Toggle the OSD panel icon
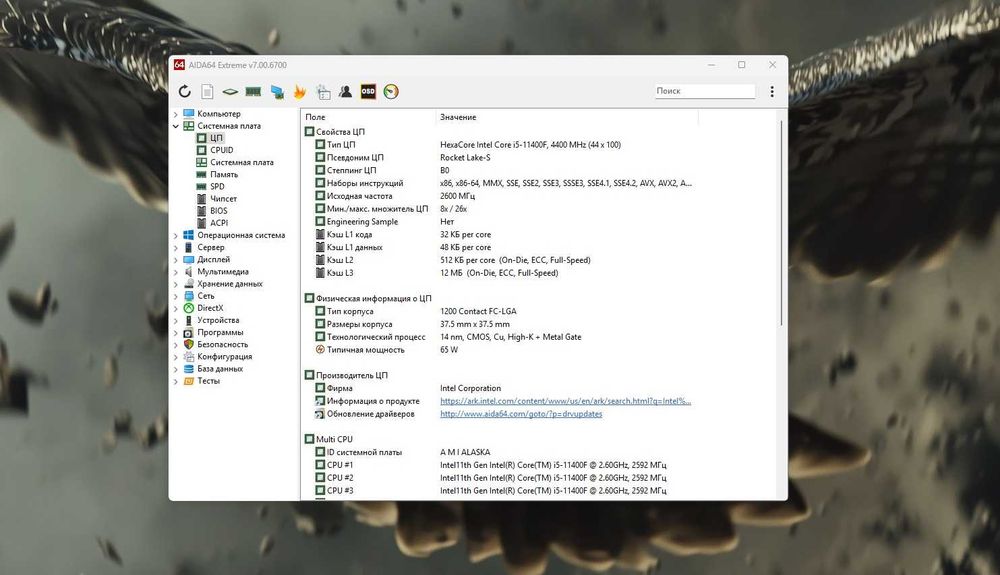Image resolution: width=1000 pixels, height=575 pixels. (368, 91)
